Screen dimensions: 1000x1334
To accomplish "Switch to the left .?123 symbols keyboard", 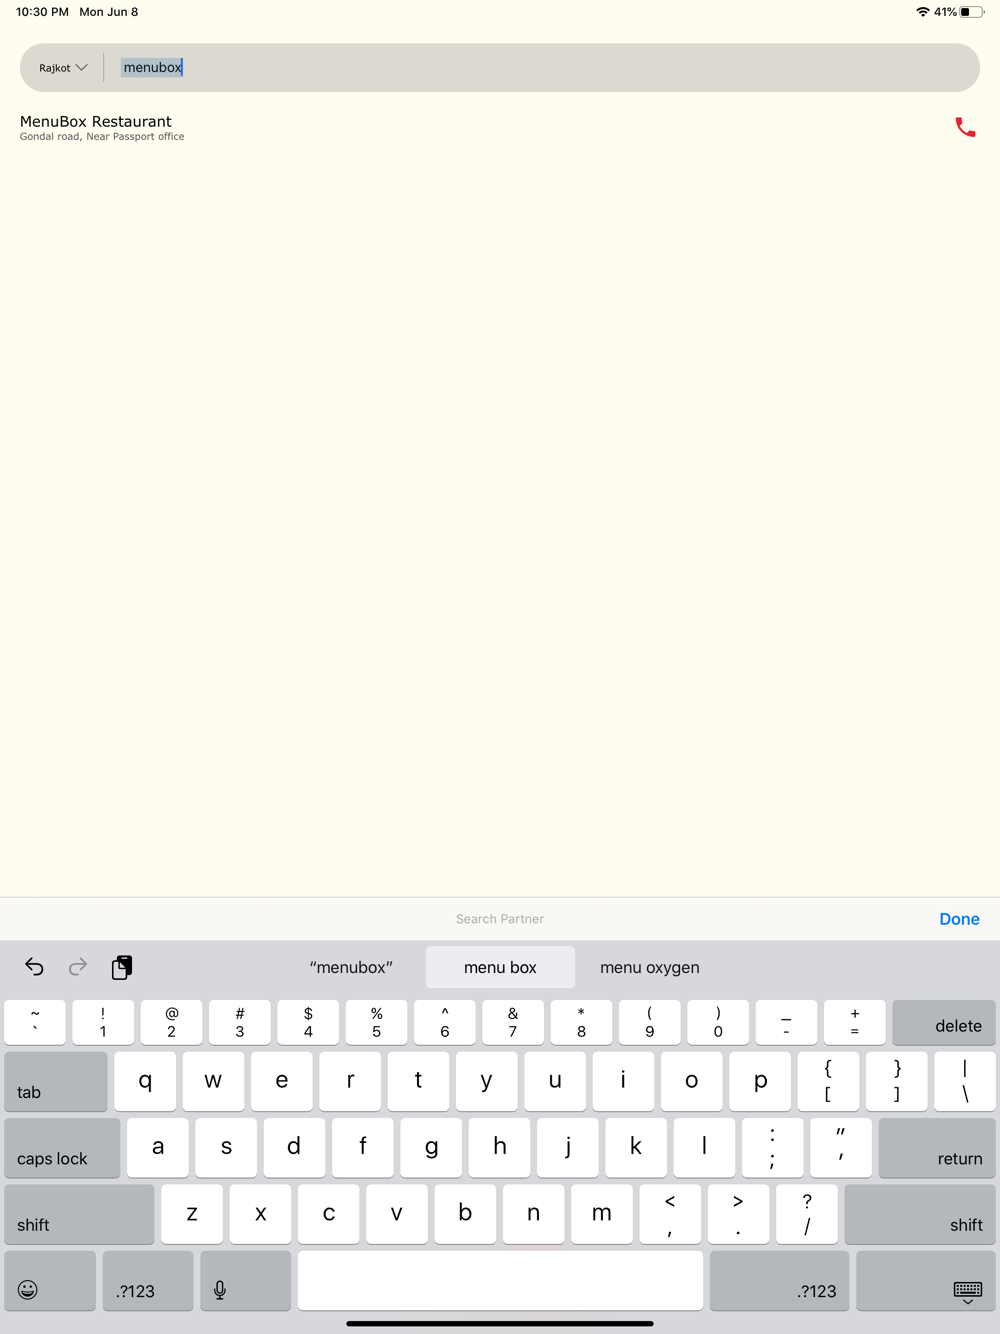I will pos(148,1280).
